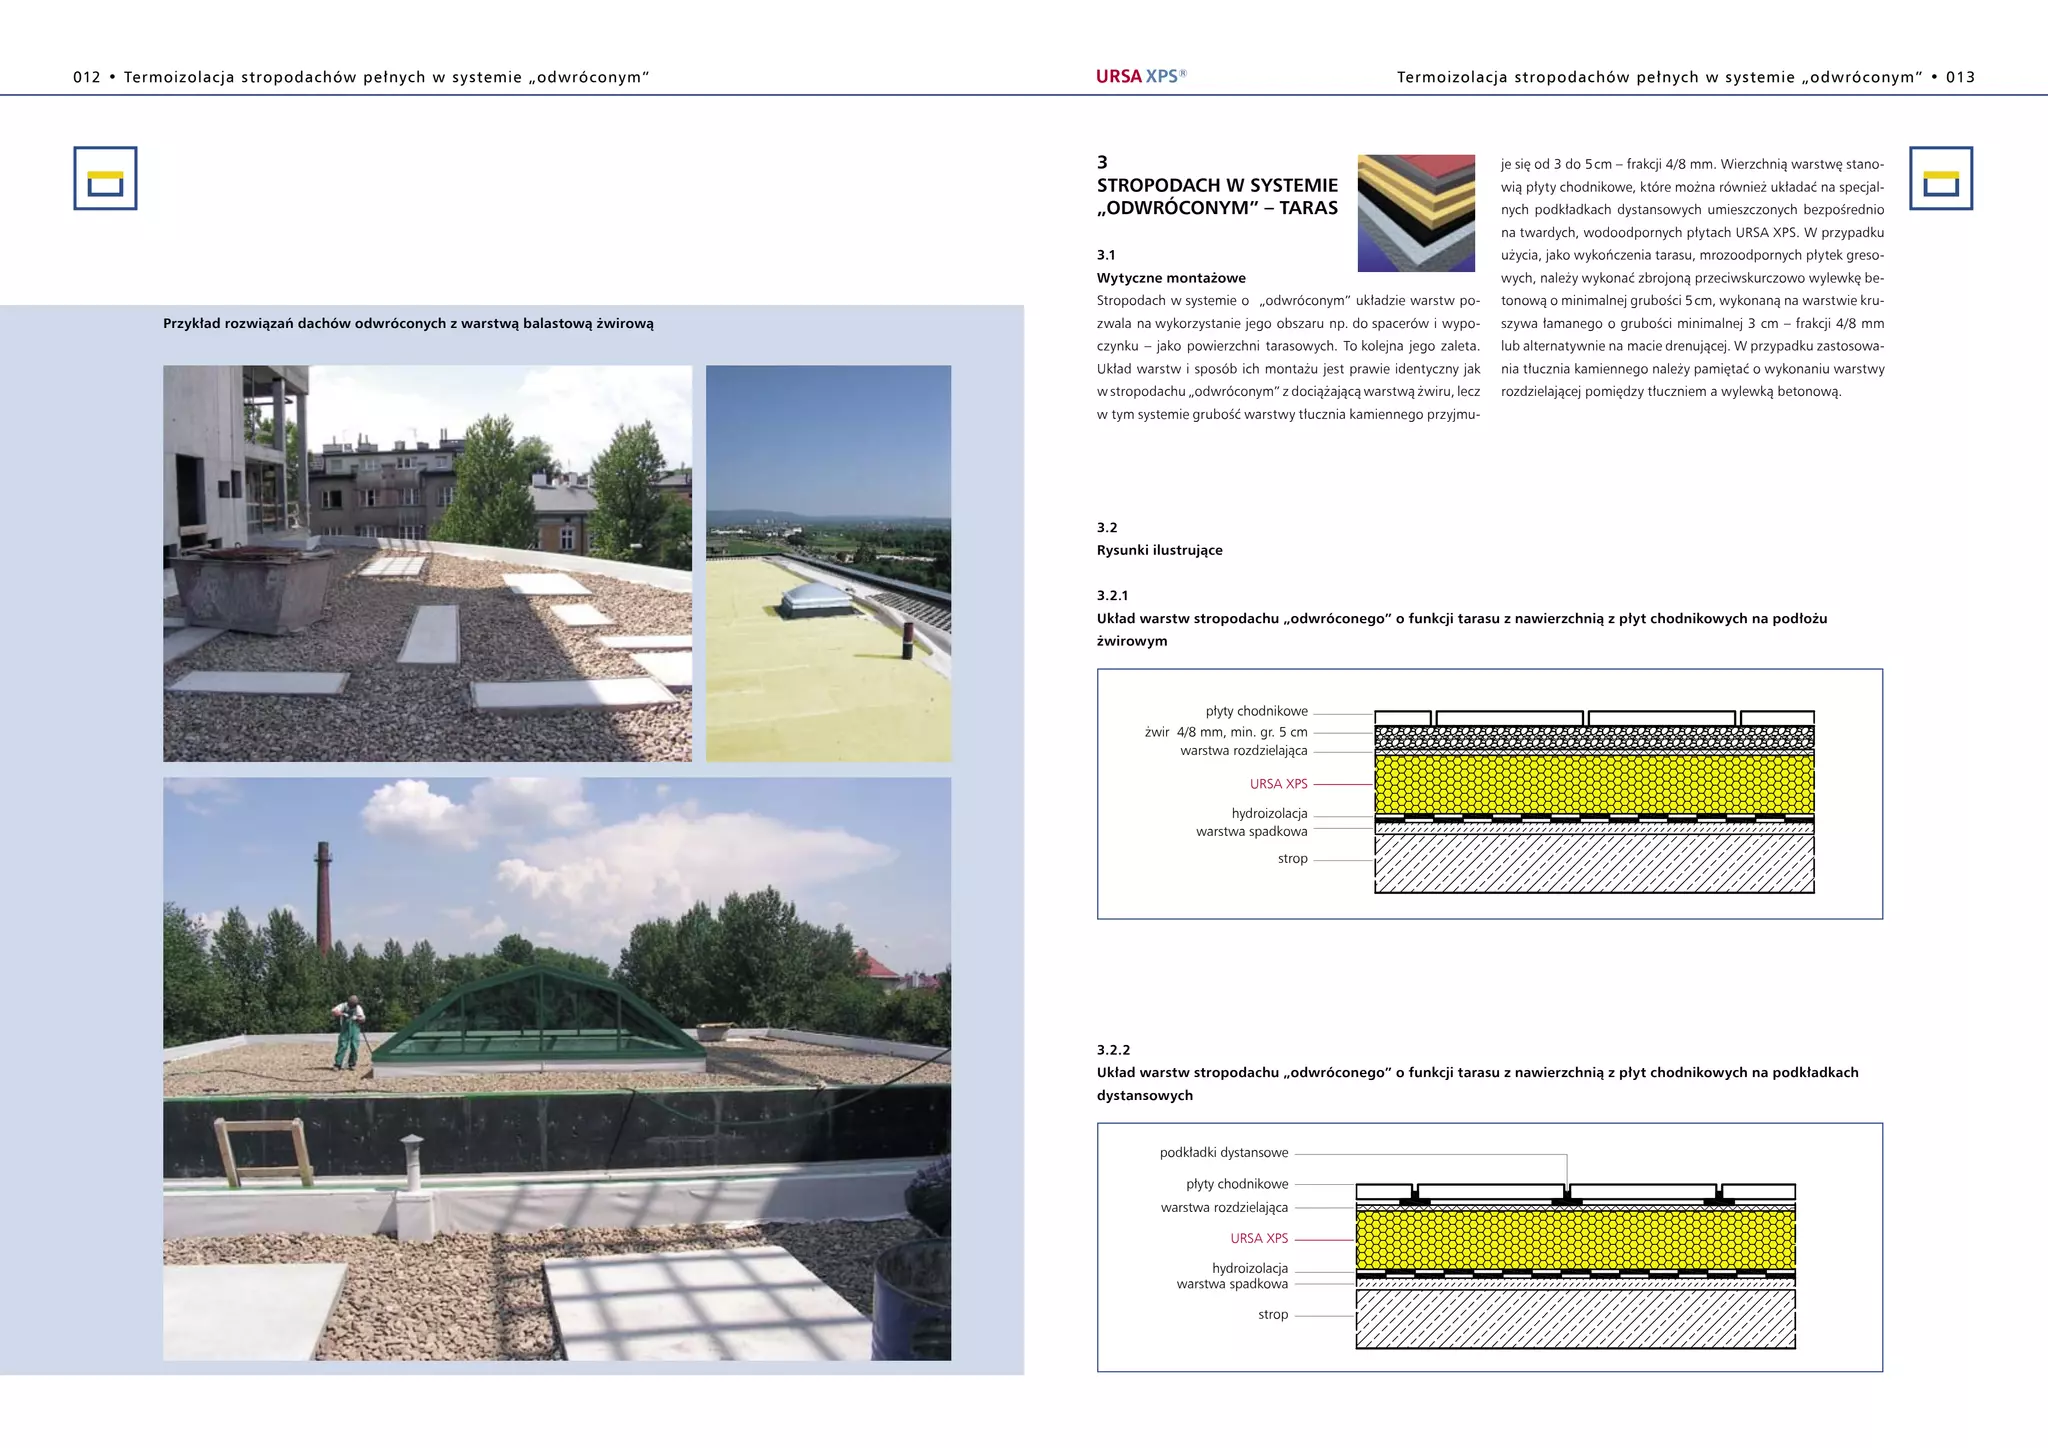Screen dimensions: 2048x1448
Task: Click red 'URSA XPS' label in second diagram
Action: coord(1259,1238)
